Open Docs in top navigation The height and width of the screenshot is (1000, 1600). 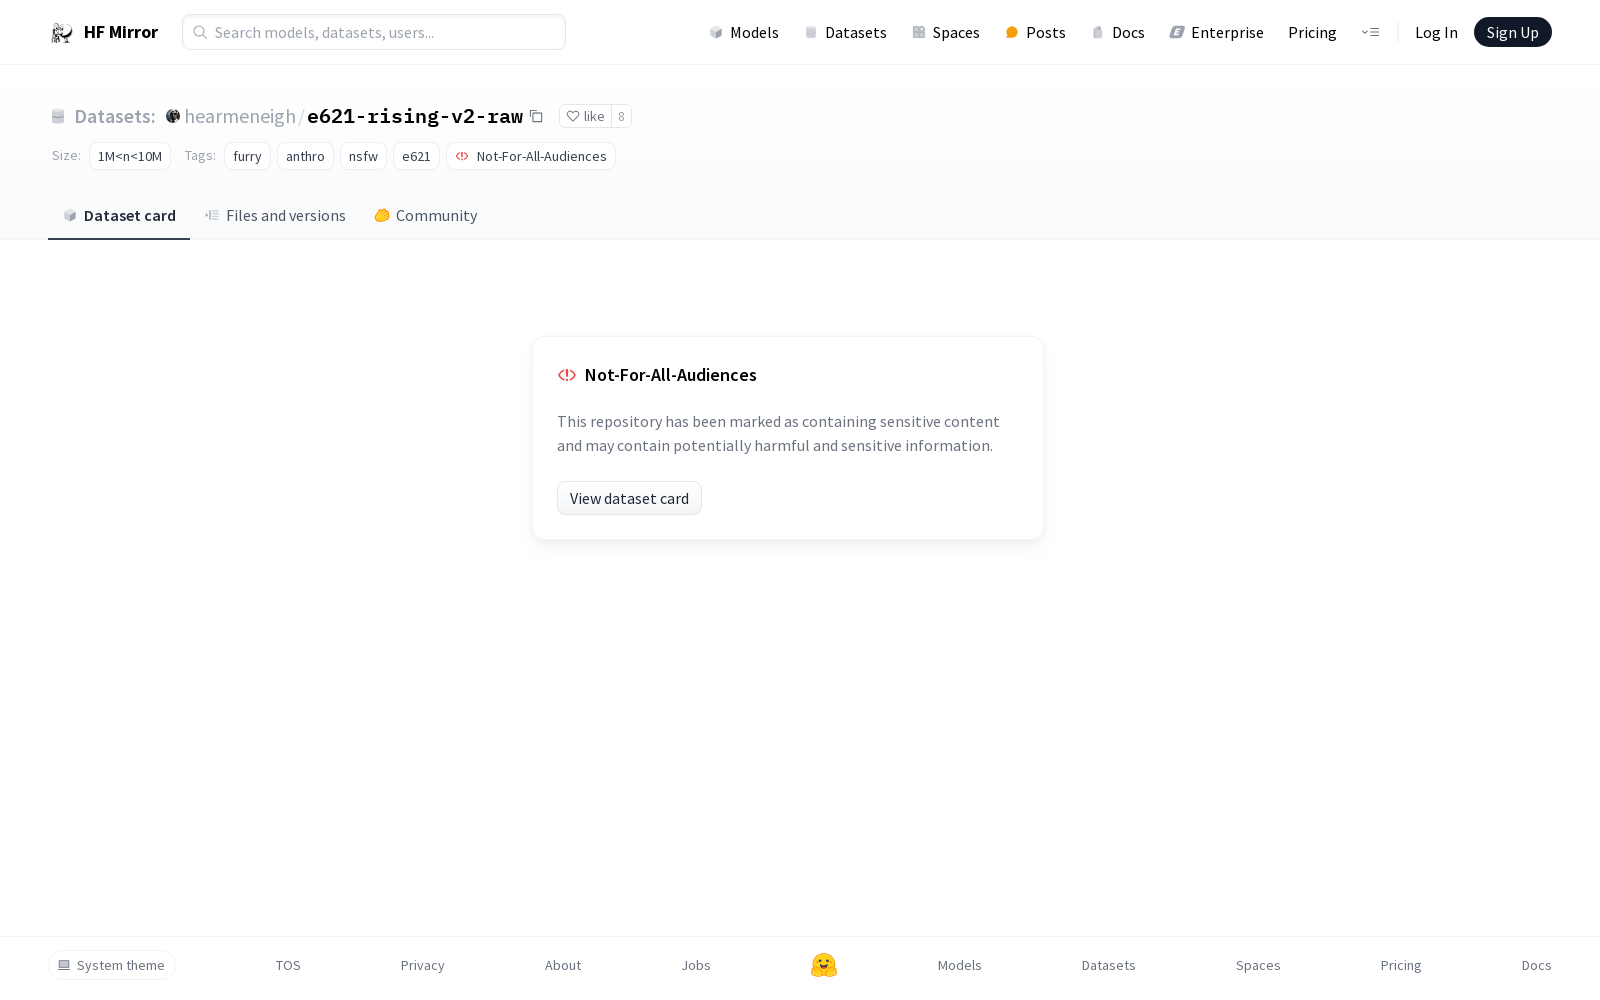pyautogui.click(x=1118, y=32)
